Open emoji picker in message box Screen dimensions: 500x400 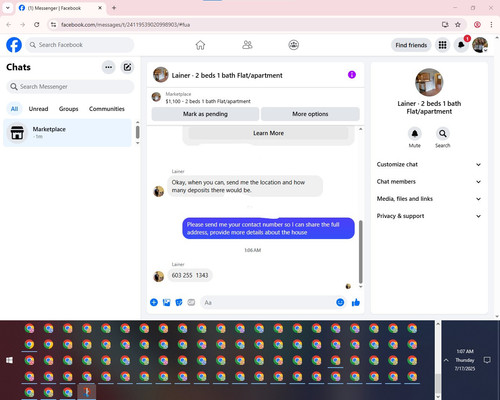[340, 302]
